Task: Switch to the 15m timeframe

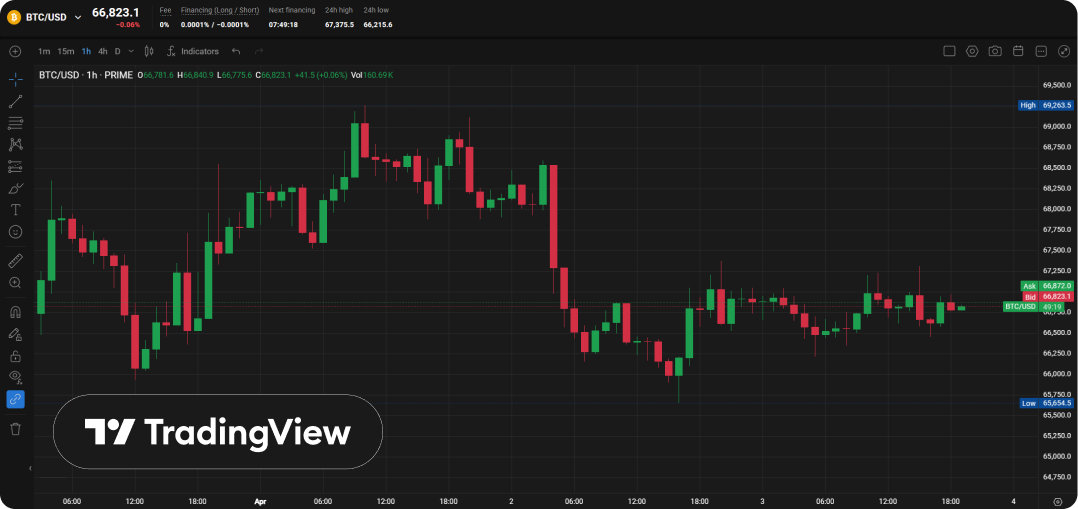Action: tap(65, 51)
